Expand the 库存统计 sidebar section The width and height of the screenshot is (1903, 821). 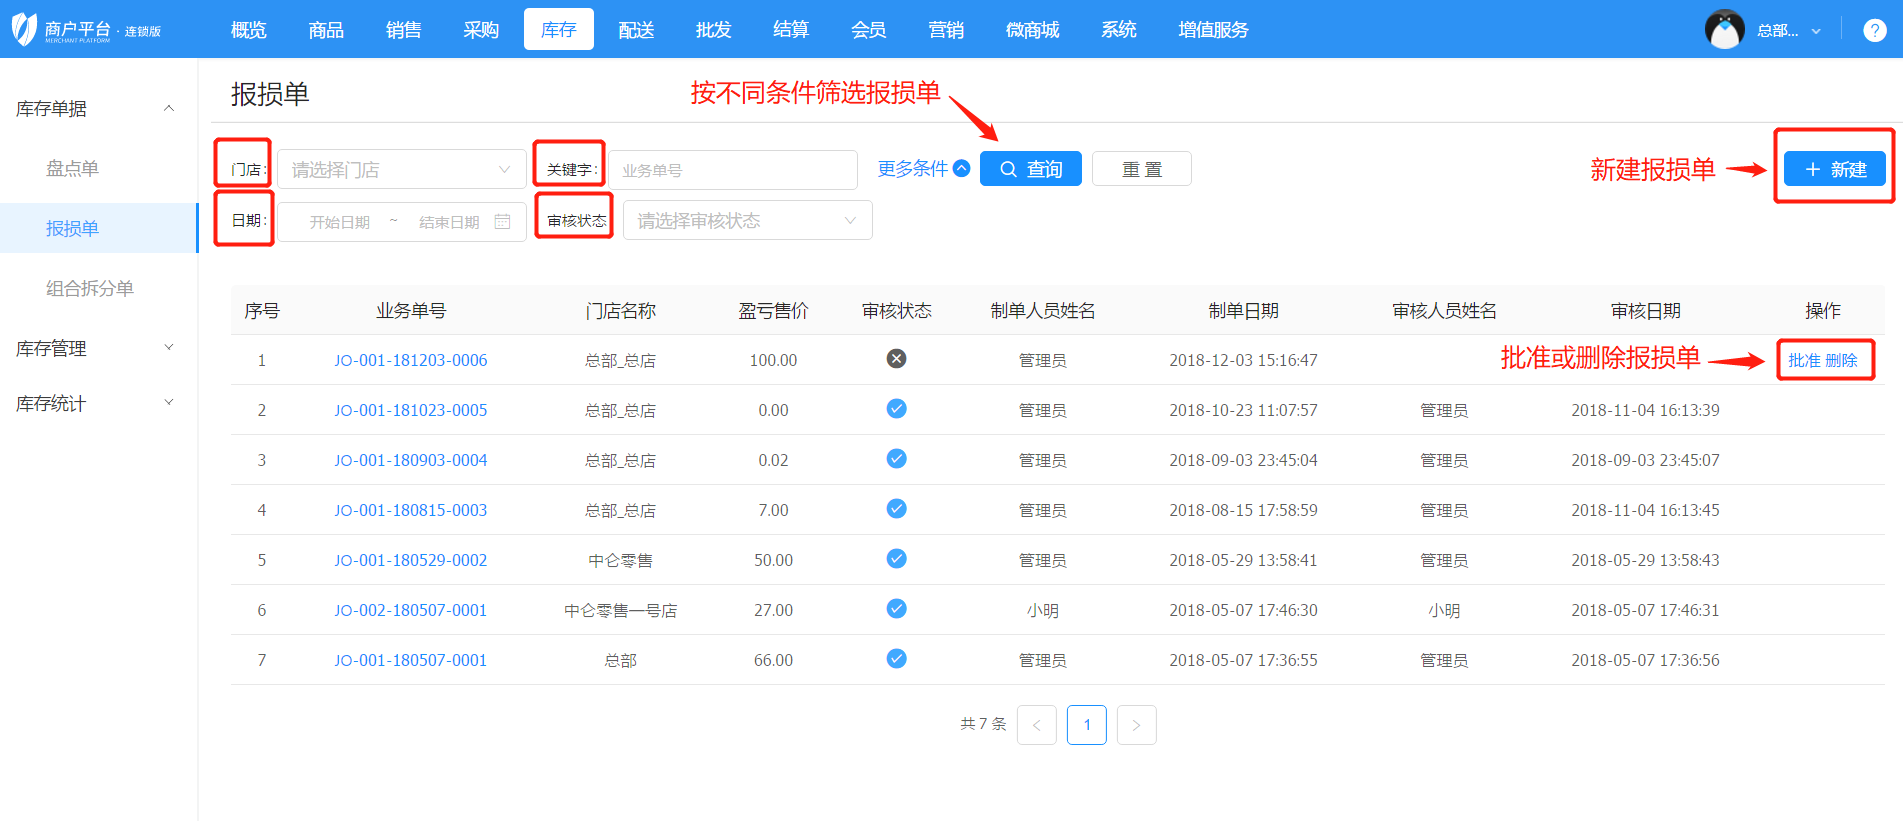click(x=95, y=403)
